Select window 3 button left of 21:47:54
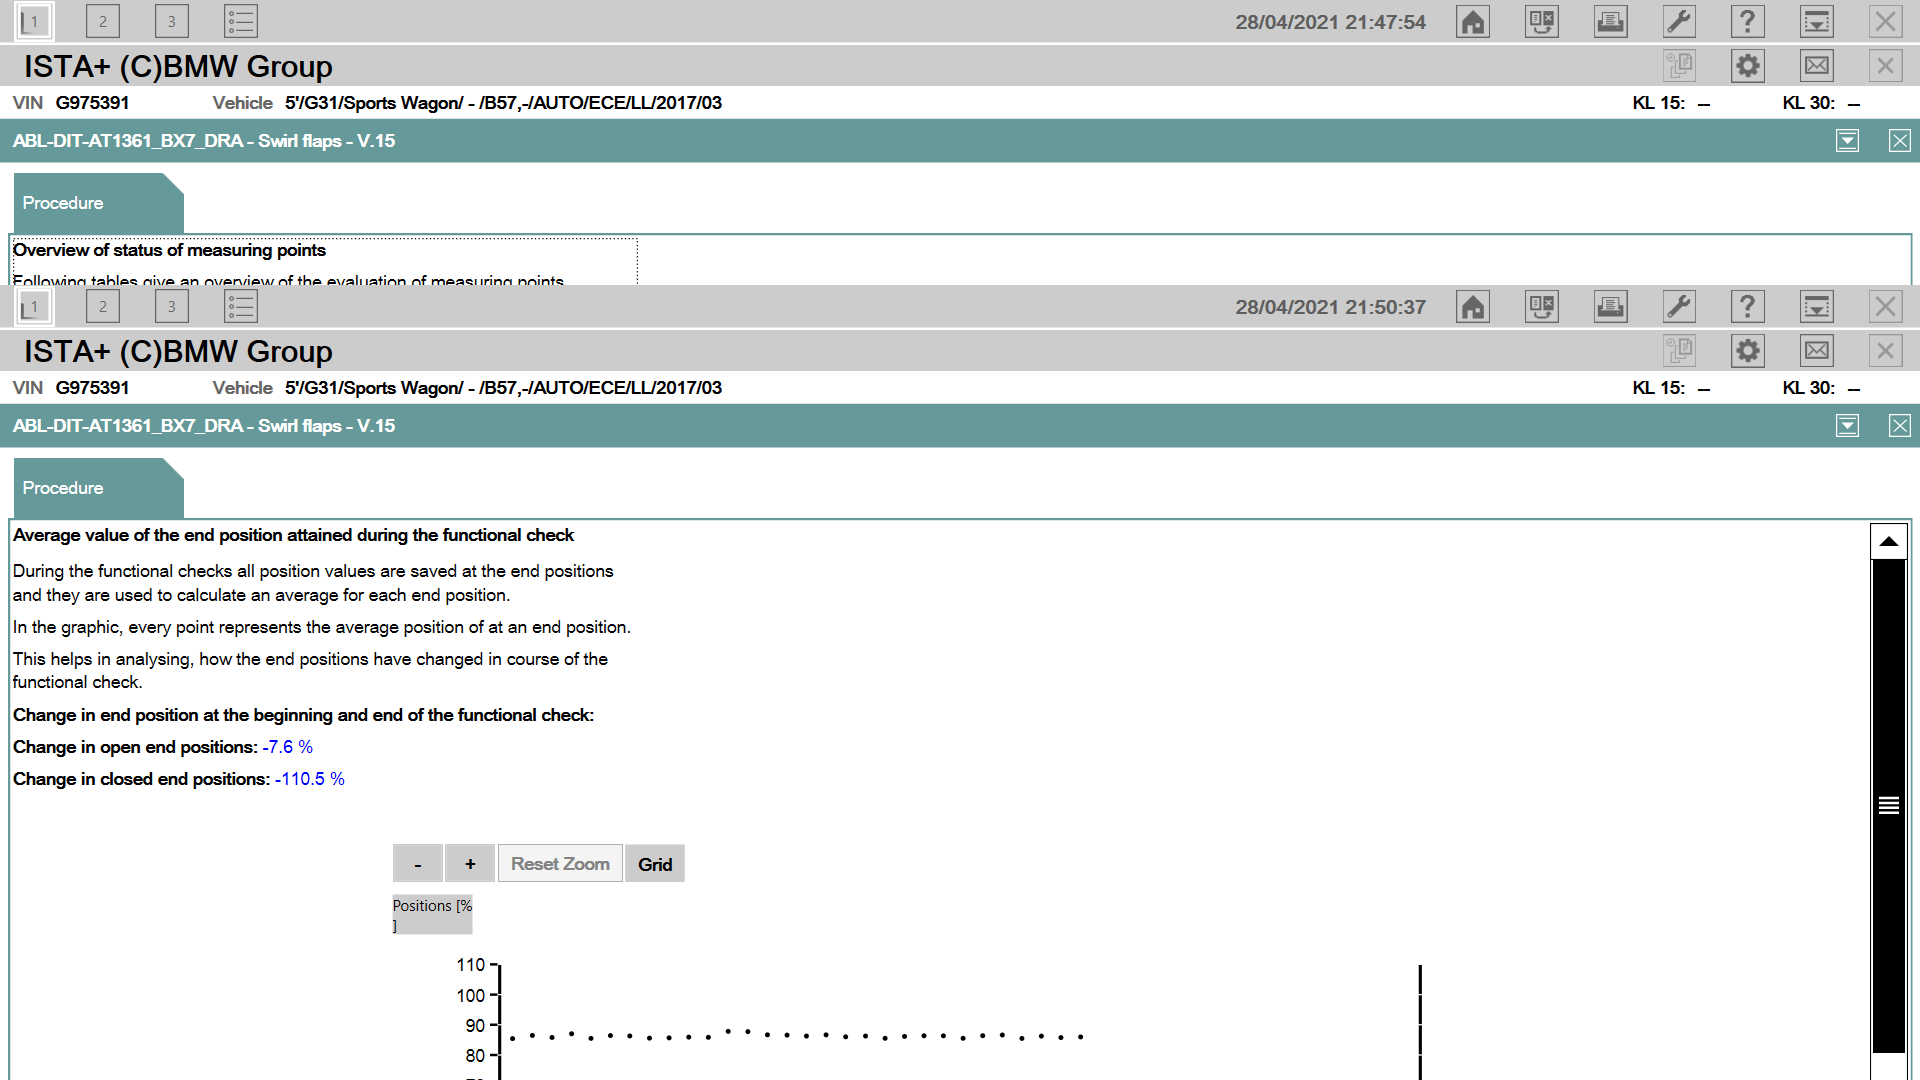Viewport: 1920px width, 1080px height. pos(172,22)
